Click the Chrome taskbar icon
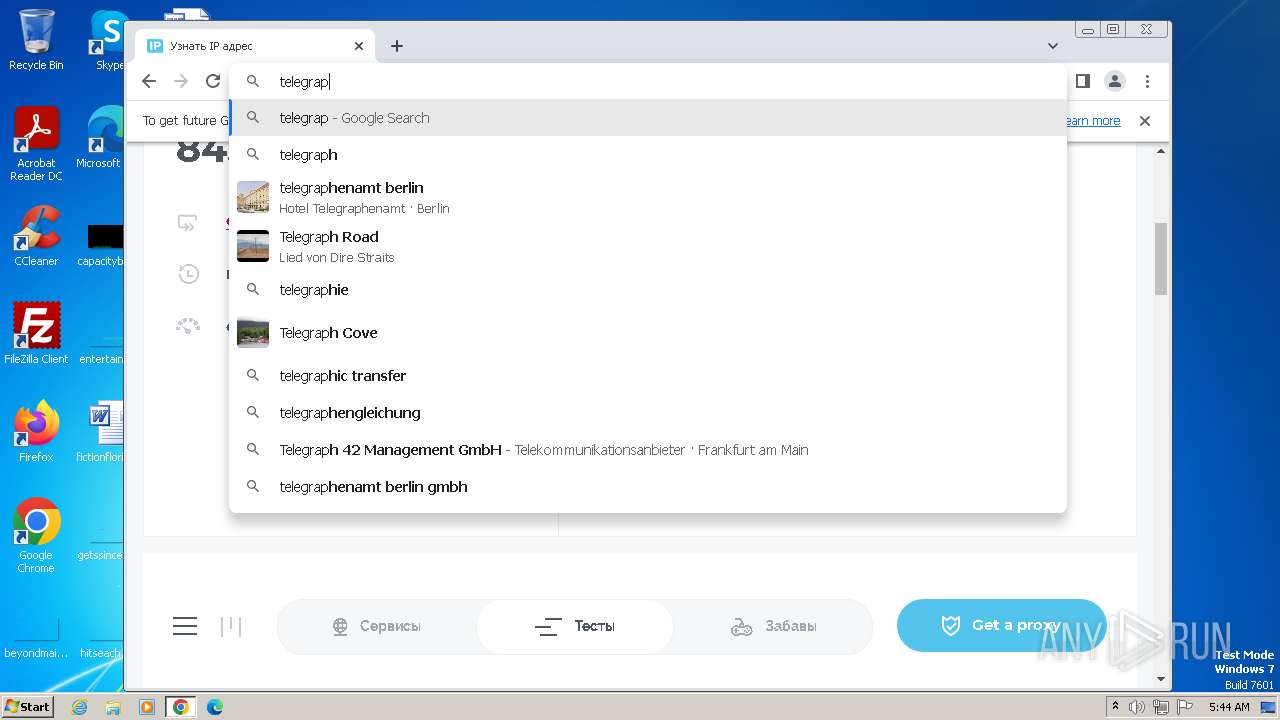Viewport: 1280px width, 720px height. (180, 707)
